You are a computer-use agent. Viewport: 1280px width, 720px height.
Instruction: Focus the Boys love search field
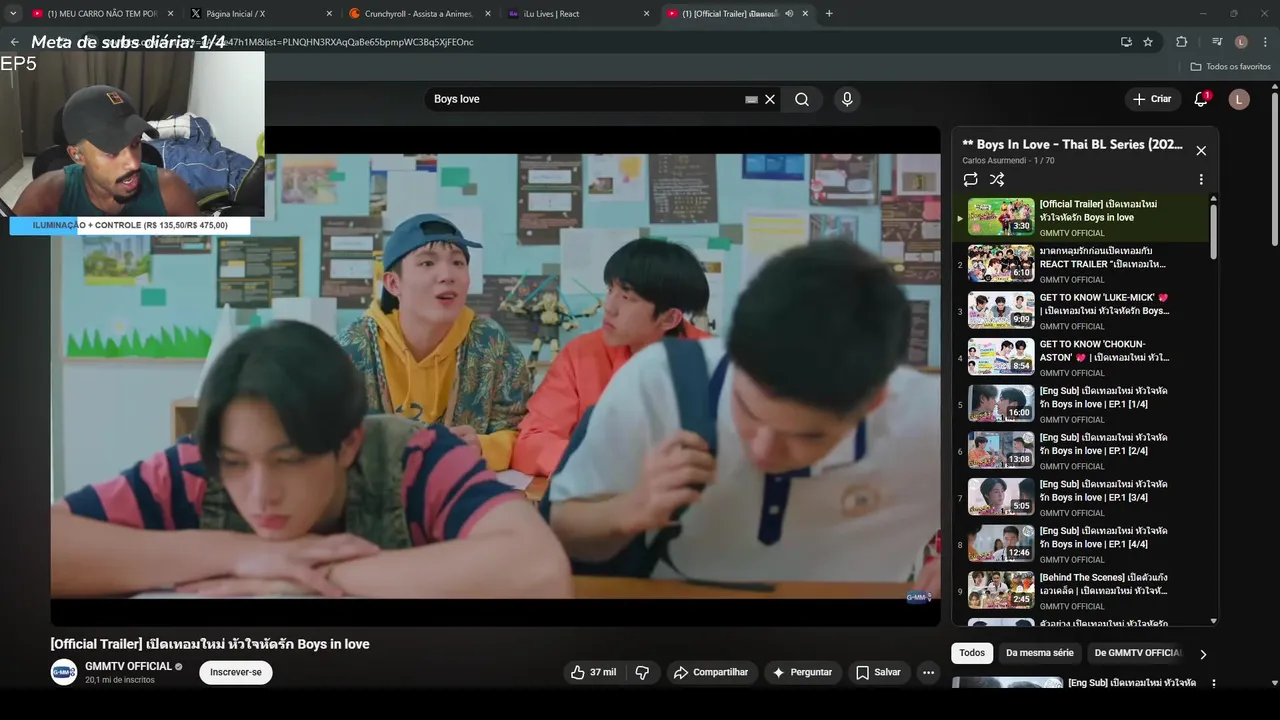(x=585, y=99)
